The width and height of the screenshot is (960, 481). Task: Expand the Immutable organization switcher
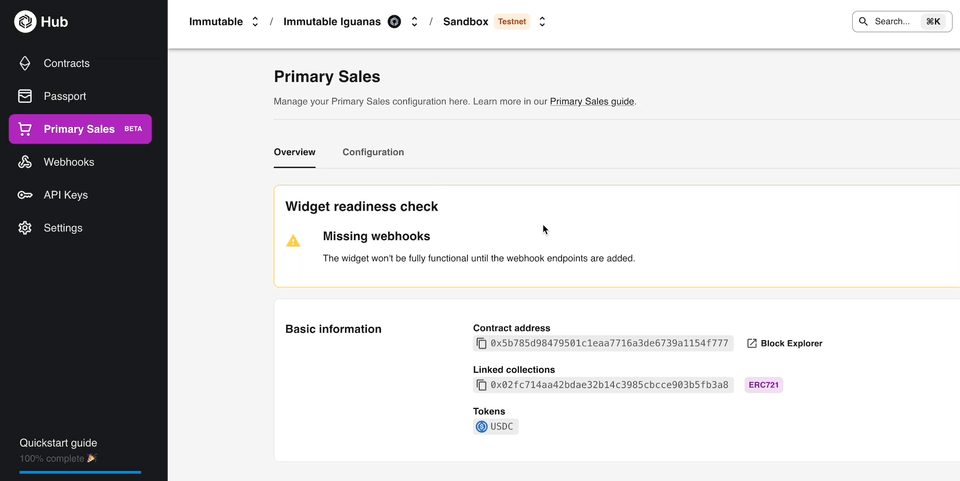click(x=255, y=22)
